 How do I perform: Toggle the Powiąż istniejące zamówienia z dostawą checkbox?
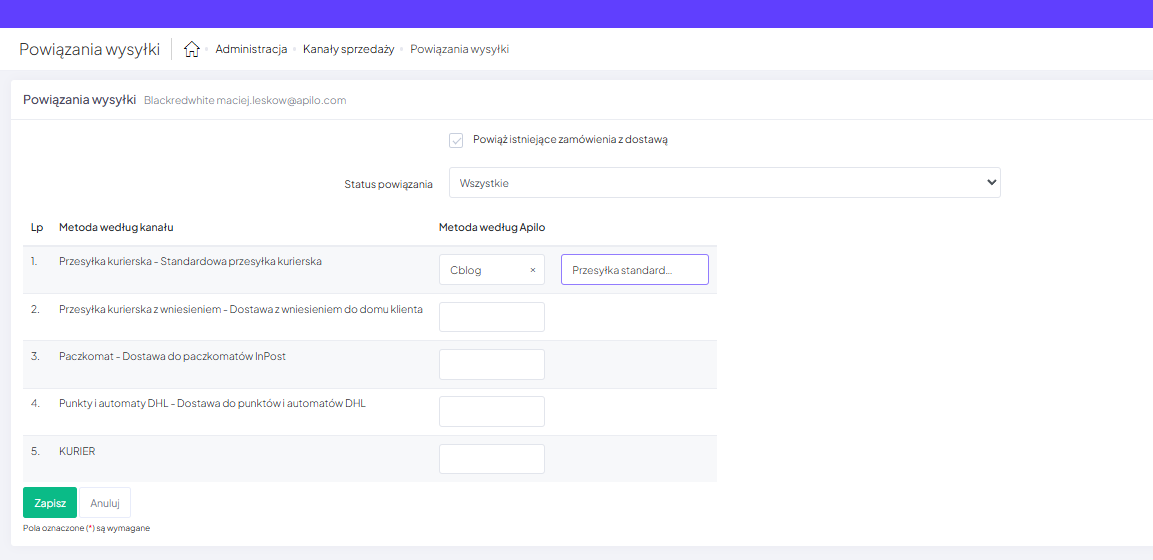[x=456, y=140]
